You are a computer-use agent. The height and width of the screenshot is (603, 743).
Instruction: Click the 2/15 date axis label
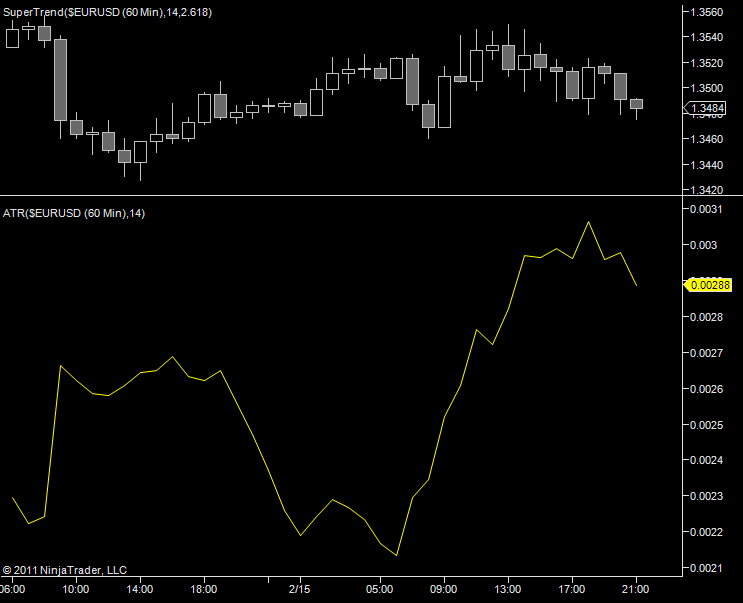click(299, 589)
